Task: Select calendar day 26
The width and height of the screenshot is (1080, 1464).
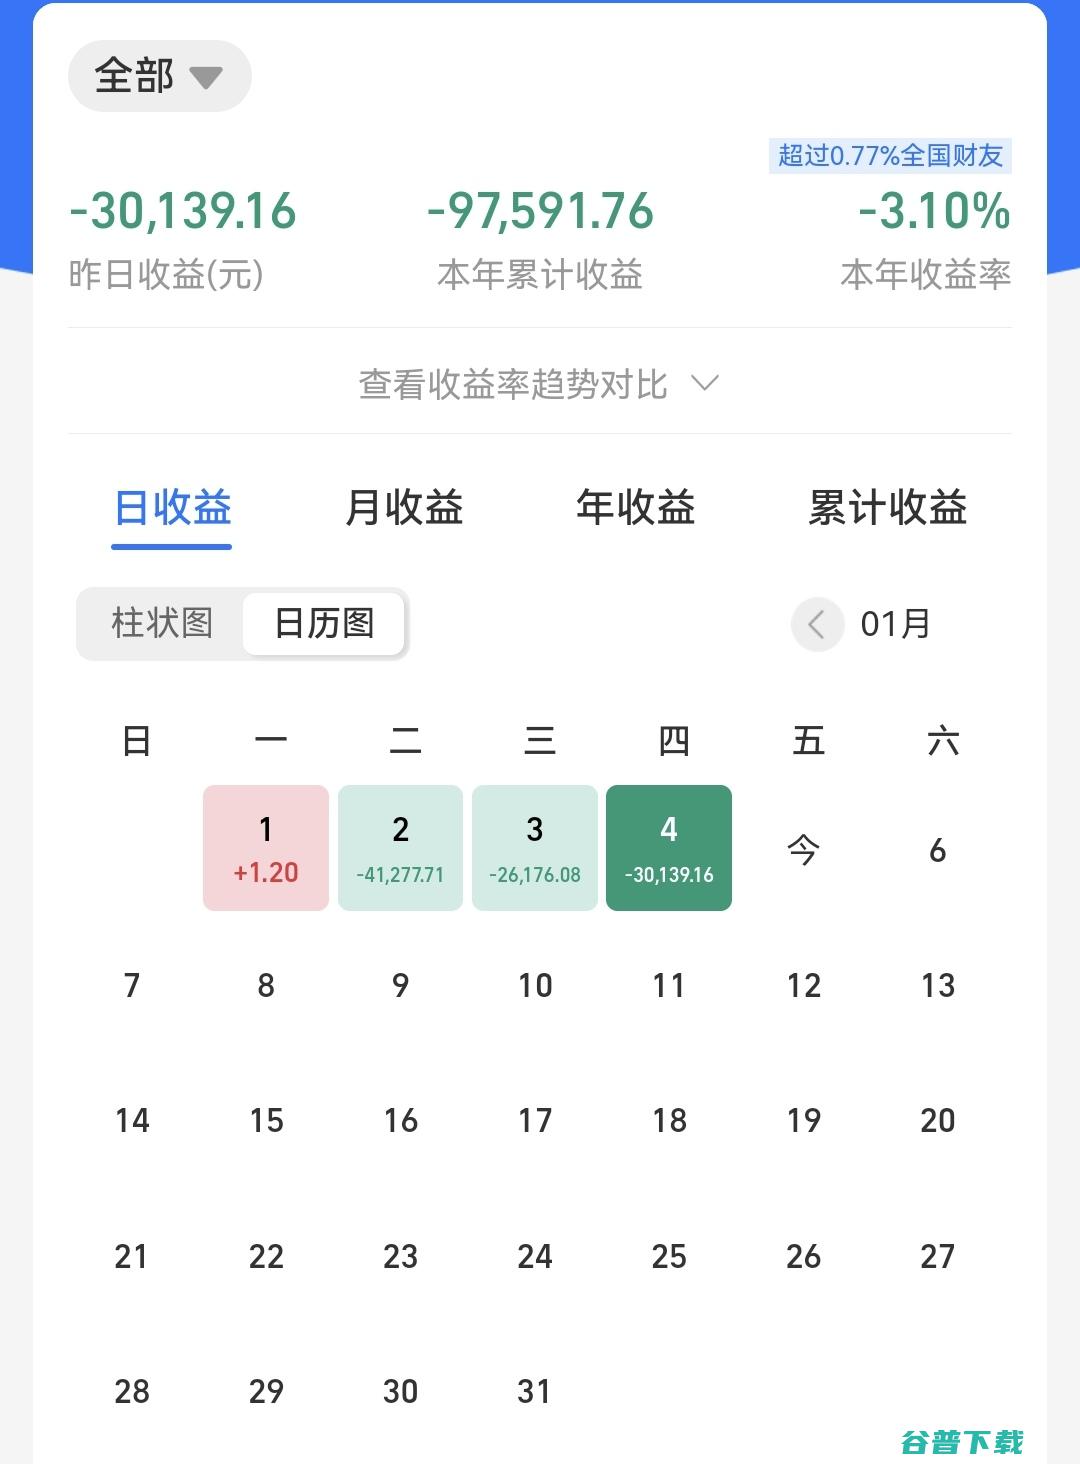Action: tap(804, 1256)
